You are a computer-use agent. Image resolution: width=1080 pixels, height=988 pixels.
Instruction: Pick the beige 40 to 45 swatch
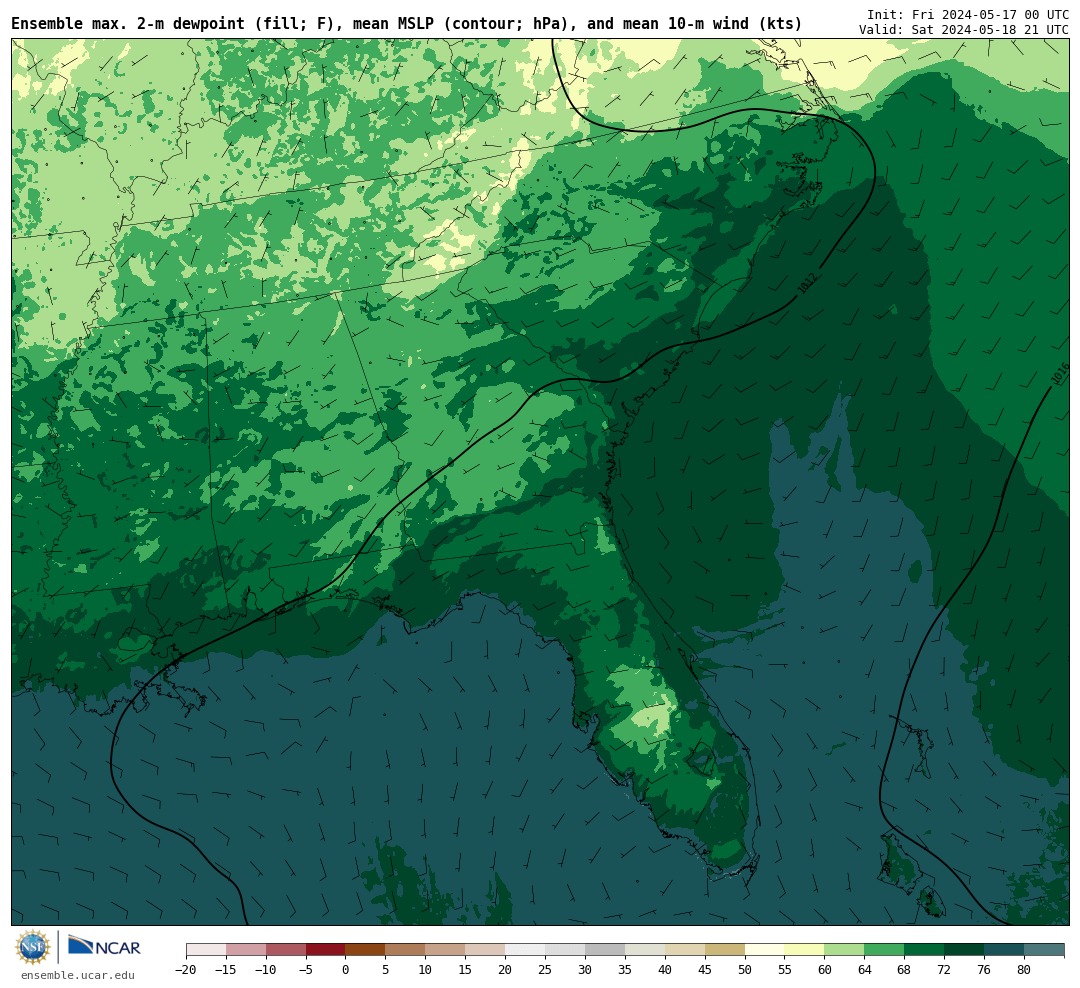[685, 950]
